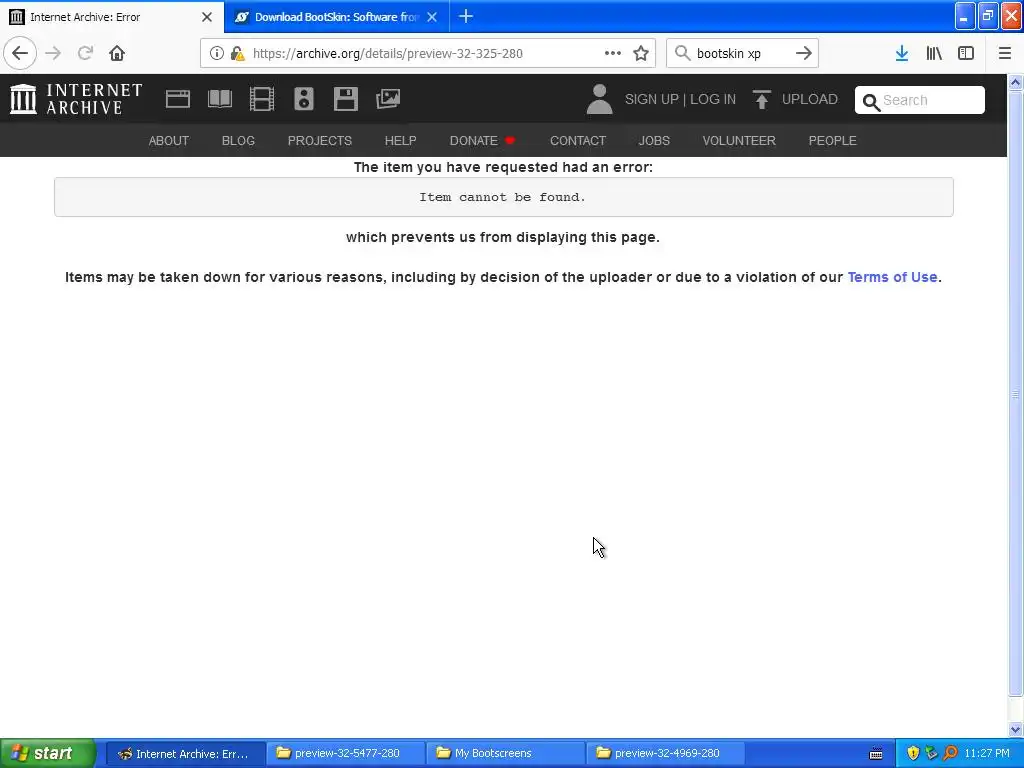Click the taskbar clock 11:27 PM

pyautogui.click(x=987, y=753)
